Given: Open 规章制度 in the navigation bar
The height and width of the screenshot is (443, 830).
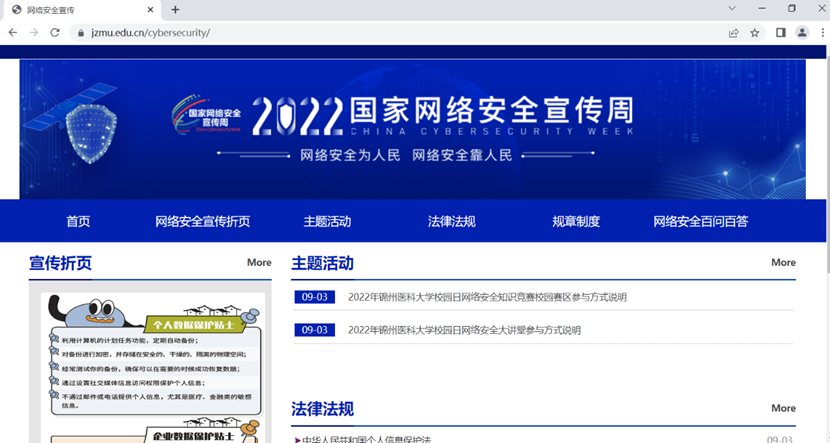Looking at the screenshot, I should click(x=576, y=221).
